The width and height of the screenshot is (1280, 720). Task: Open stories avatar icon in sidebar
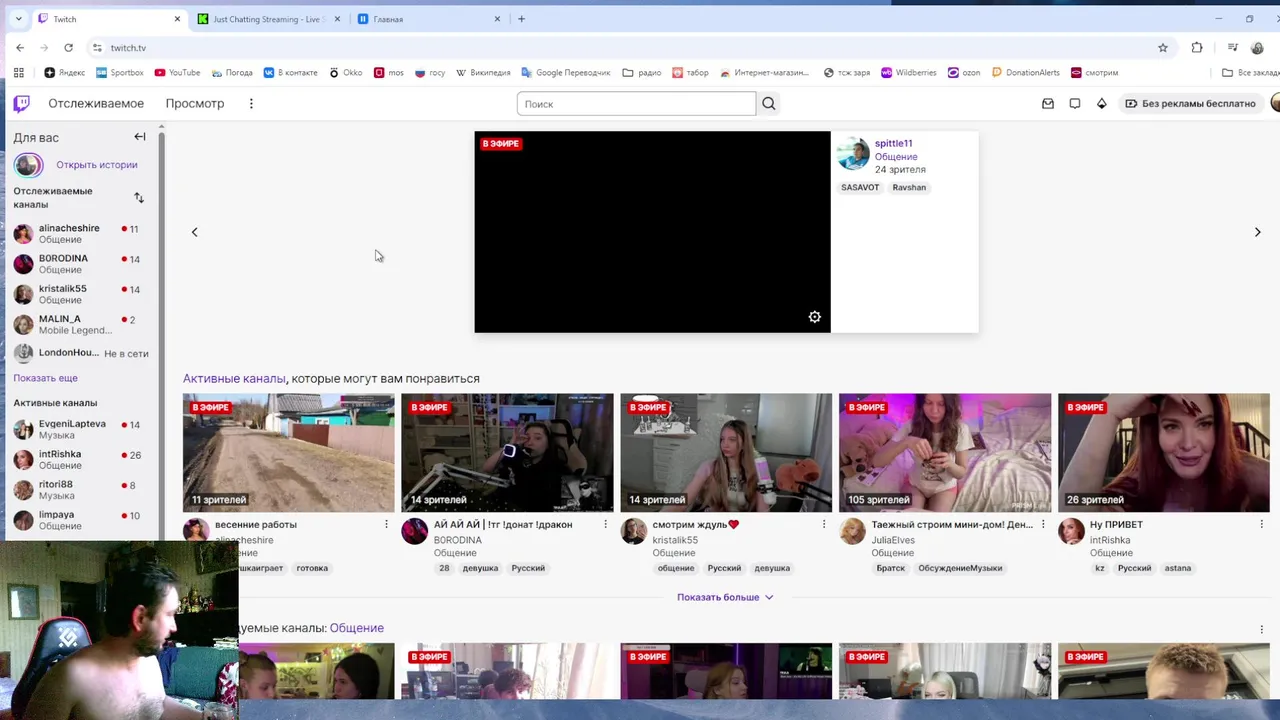28,165
